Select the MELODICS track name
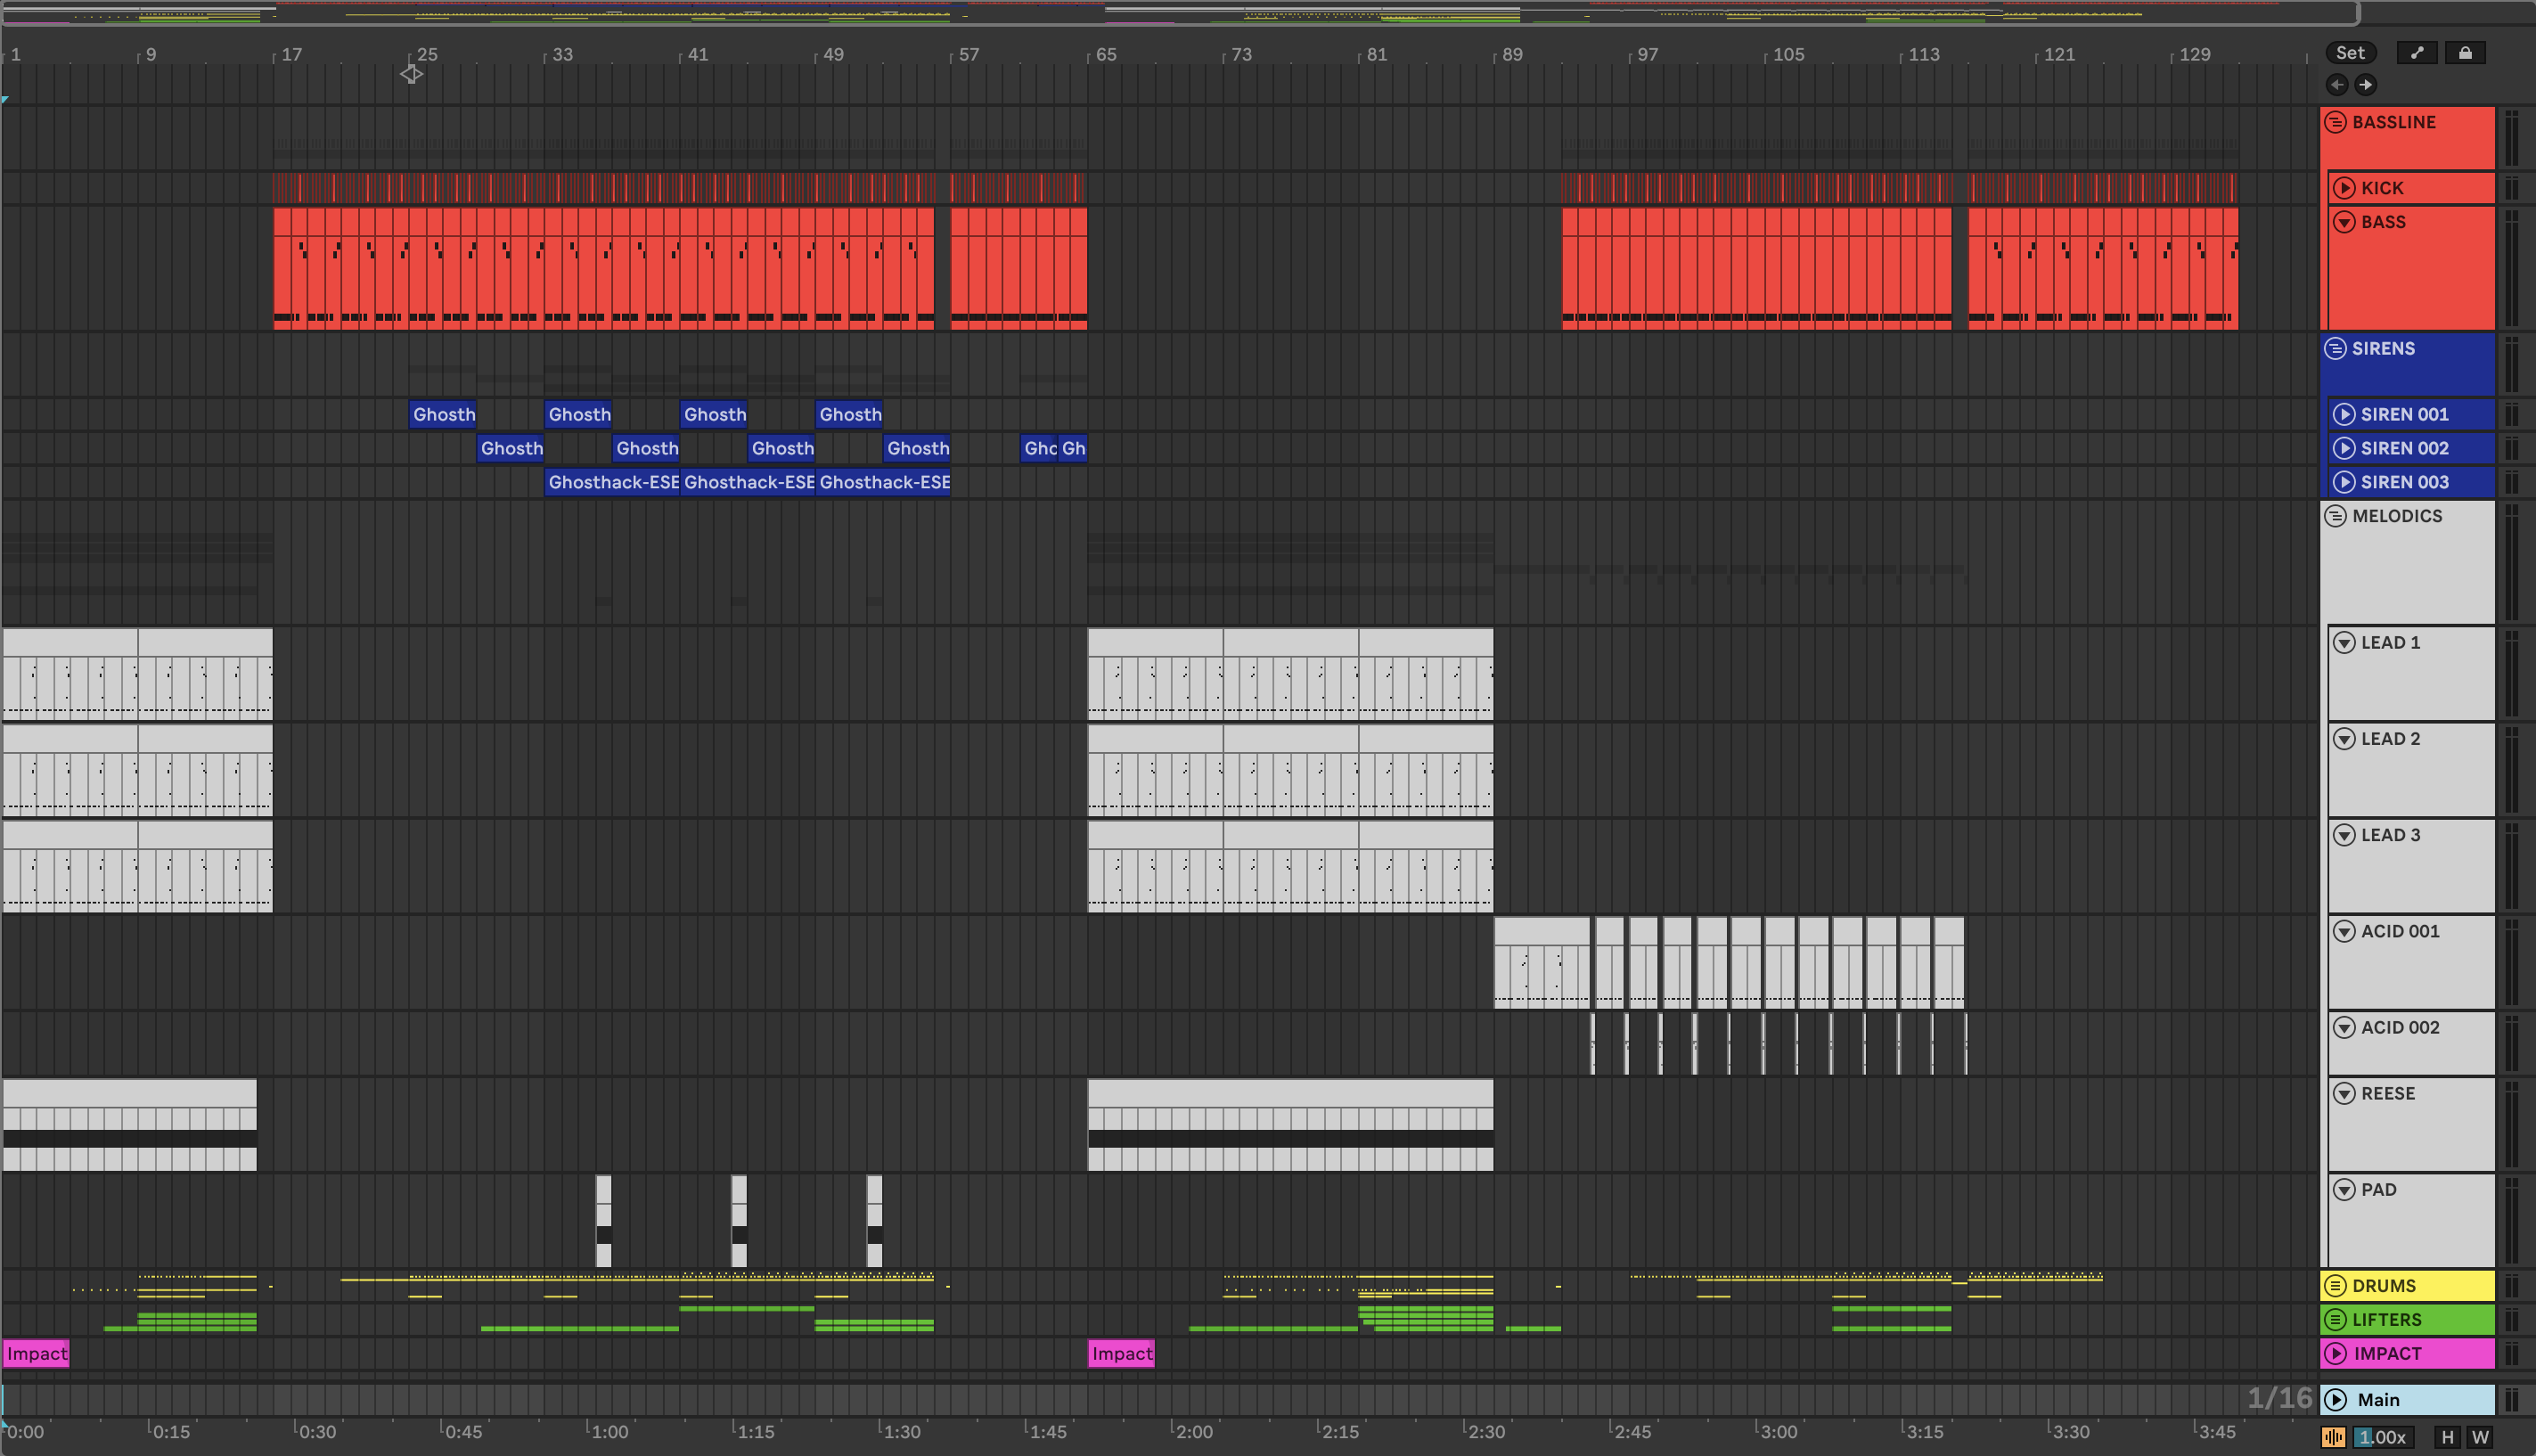The image size is (2536, 1456). click(x=2397, y=516)
